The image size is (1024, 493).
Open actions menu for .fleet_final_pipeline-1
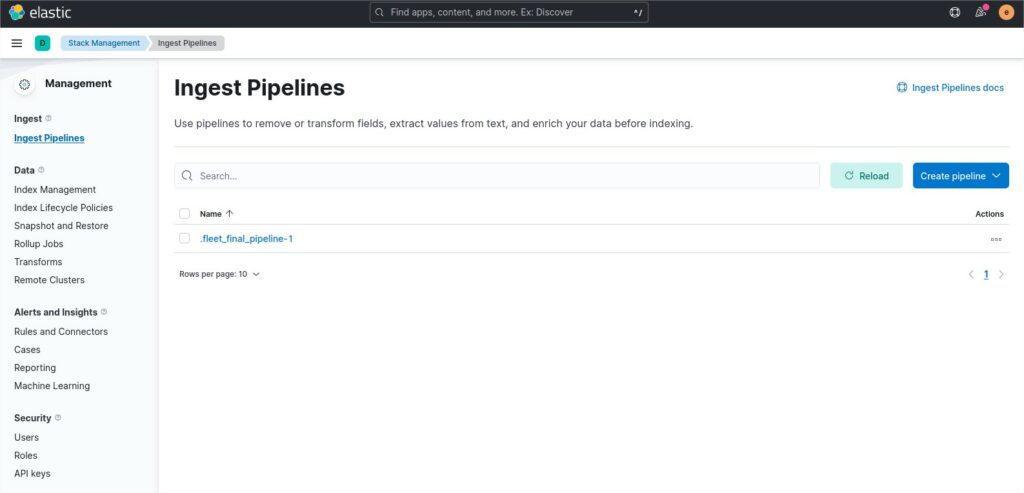tap(996, 239)
